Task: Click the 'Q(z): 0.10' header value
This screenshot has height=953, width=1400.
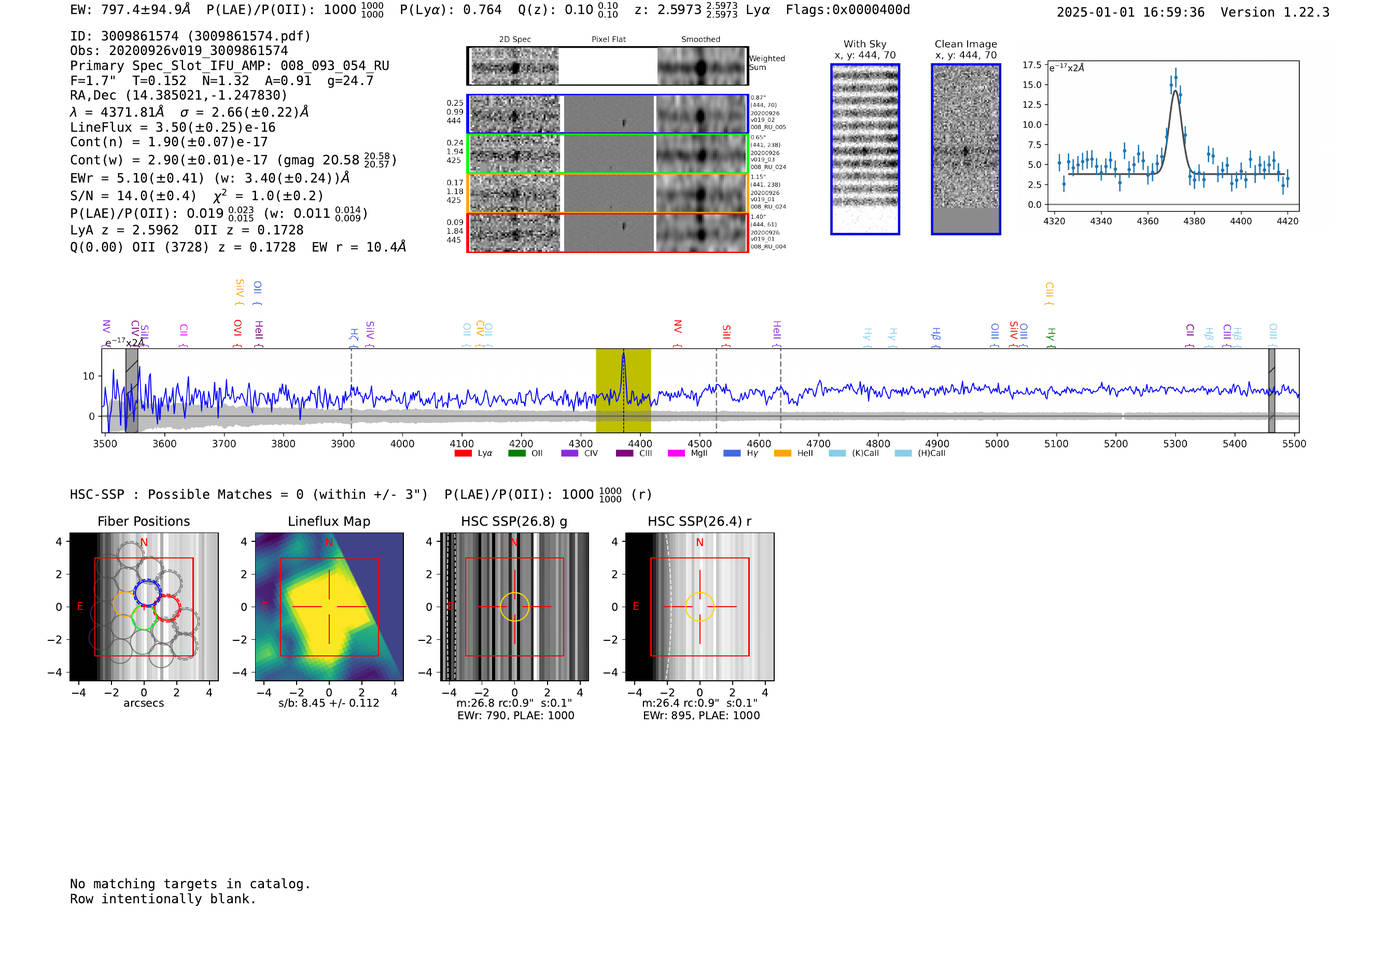Action: [x=555, y=10]
